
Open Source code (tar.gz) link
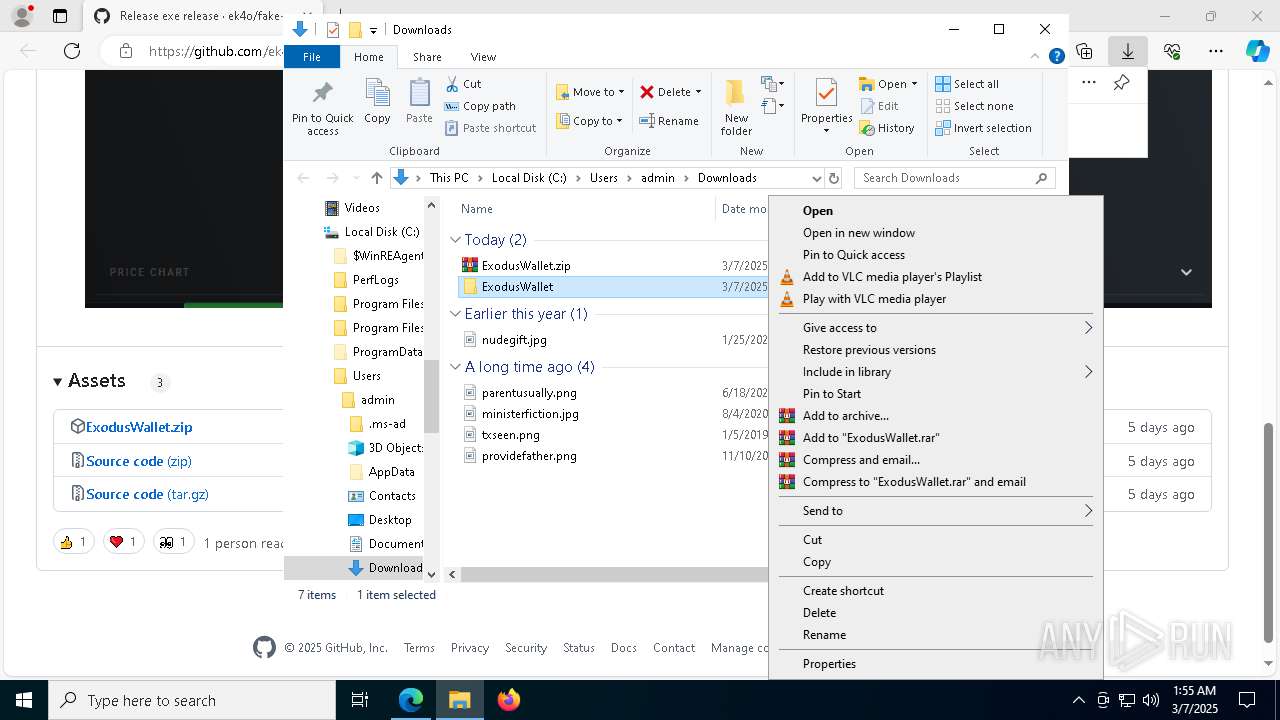(147, 494)
